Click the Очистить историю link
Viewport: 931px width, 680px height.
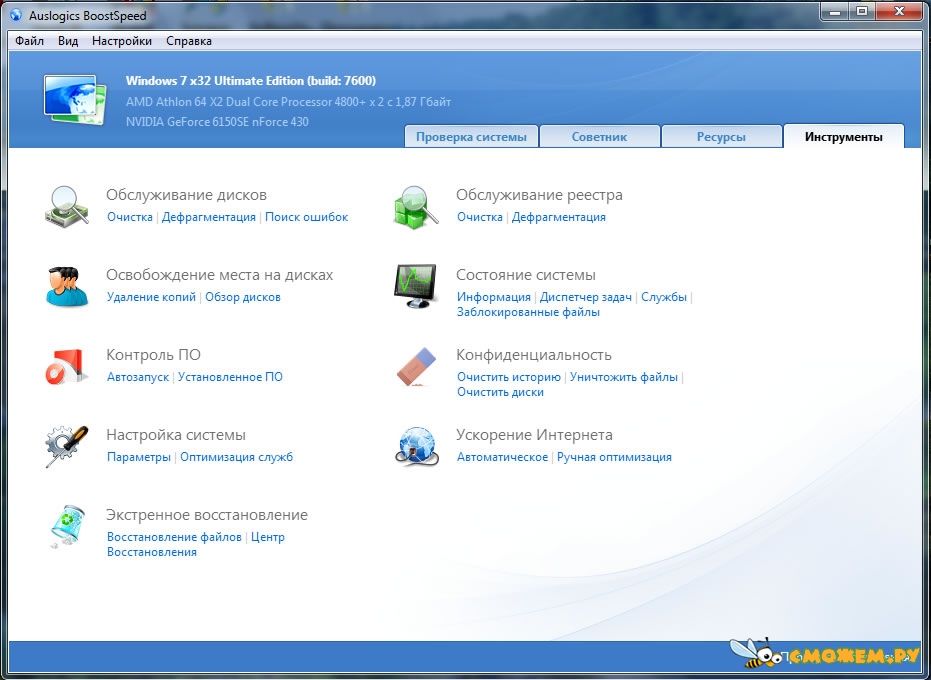(x=509, y=377)
